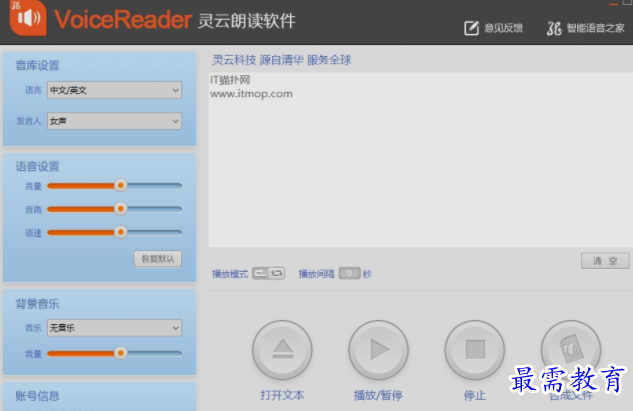Click the 播放/暂停 play button
Screen dimensions: 633x411
click(378, 350)
